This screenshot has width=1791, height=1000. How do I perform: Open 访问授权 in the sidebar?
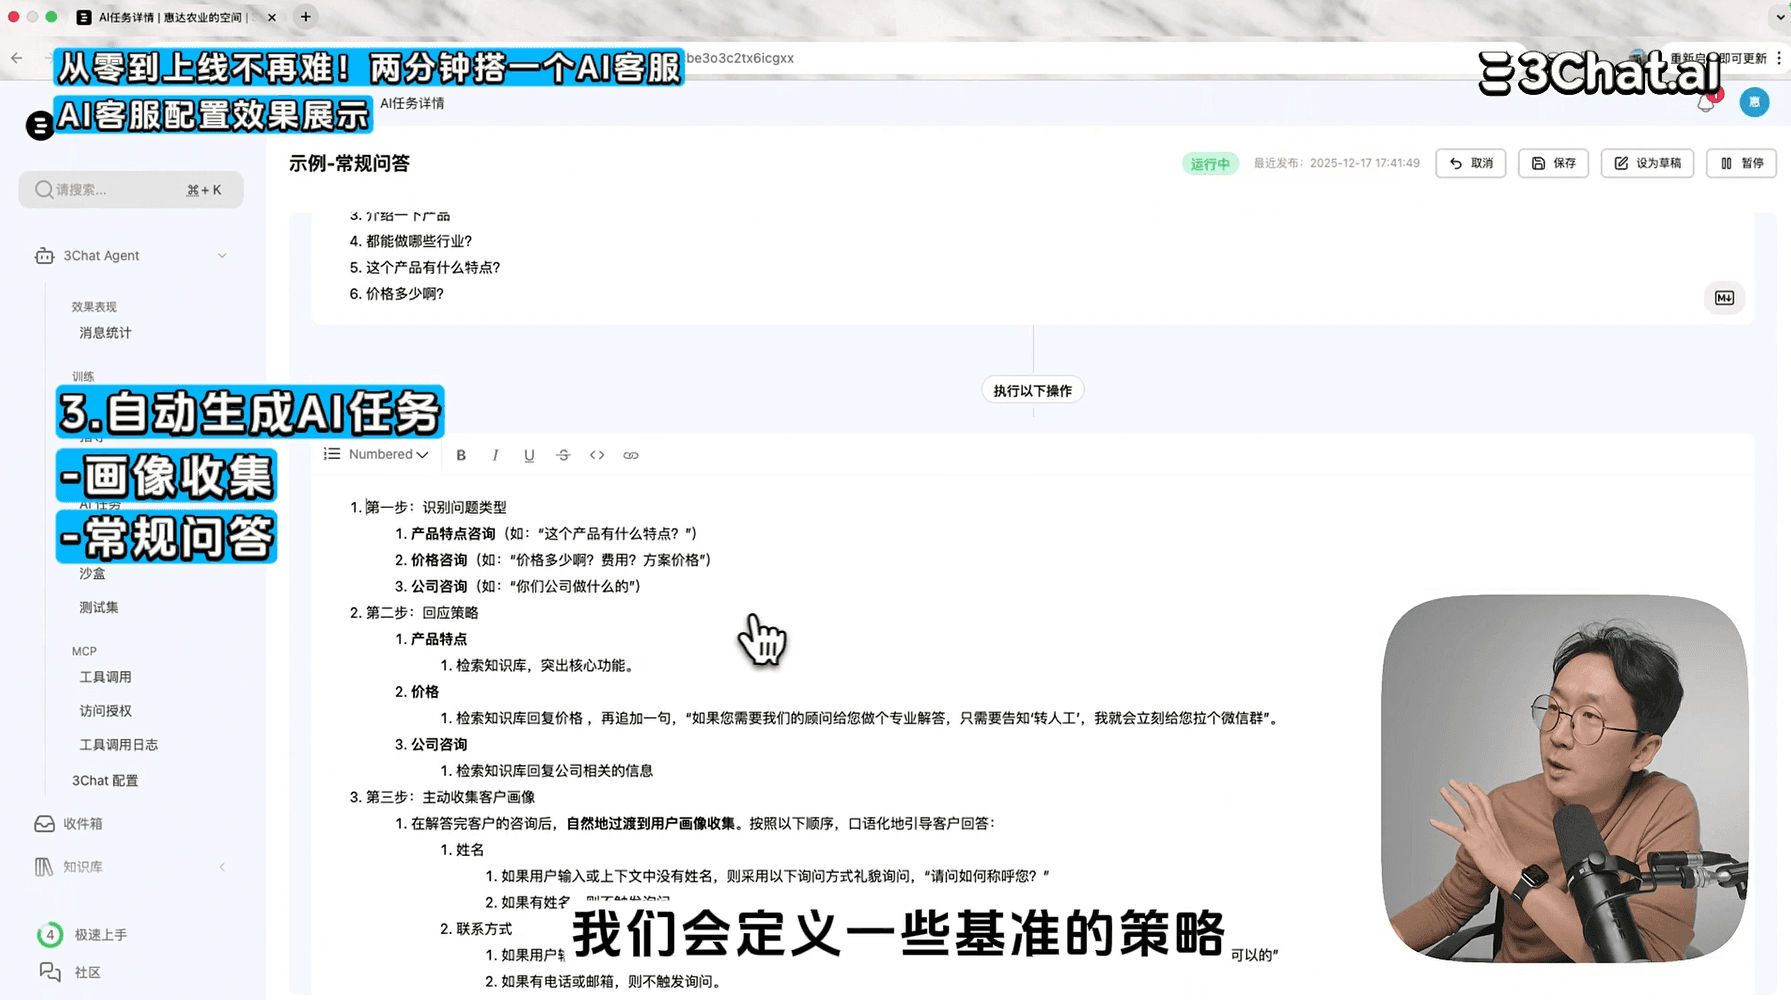(x=105, y=711)
